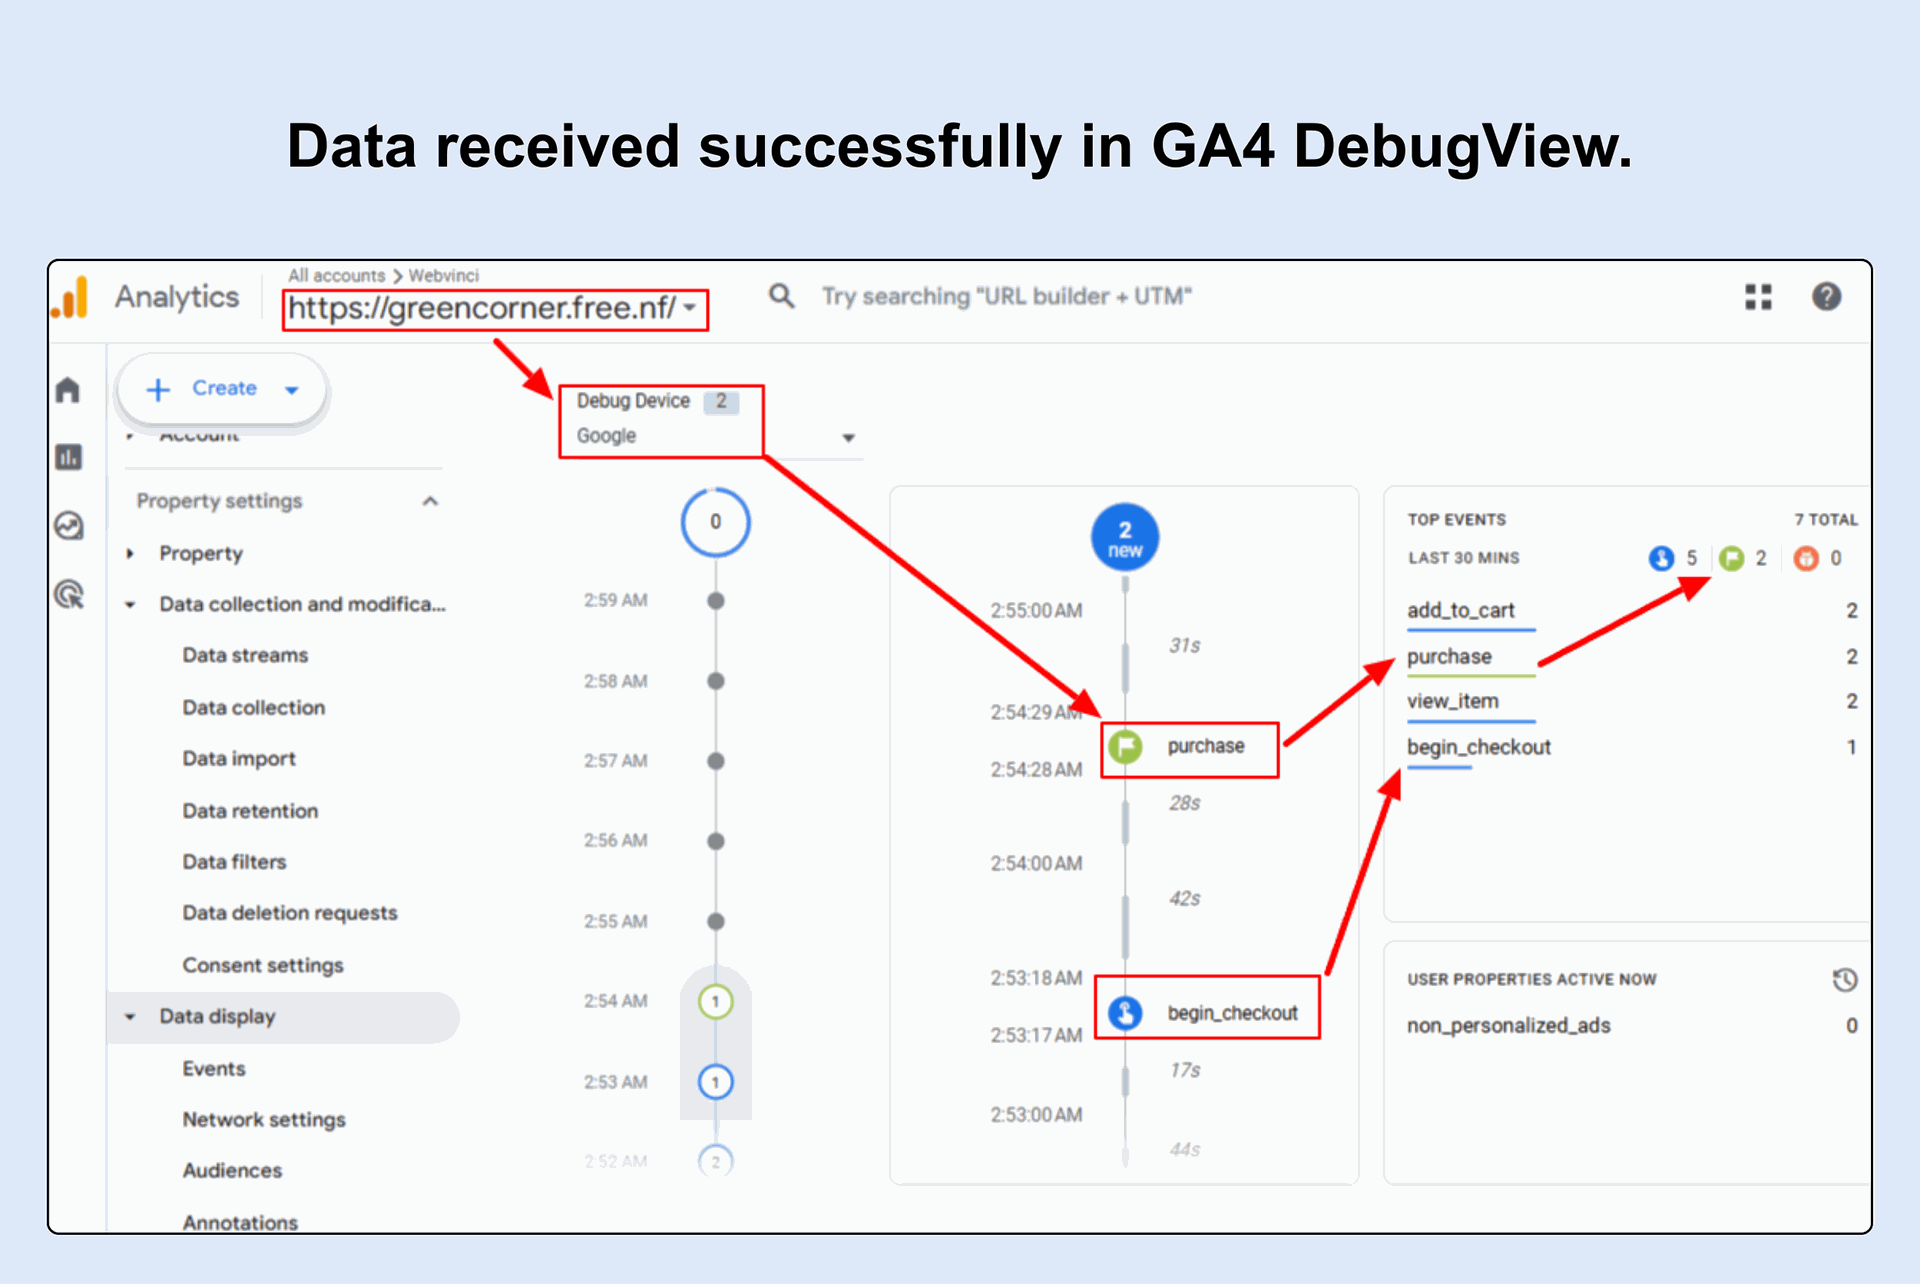Viewport: 1920px width, 1284px height.
Task: Open the Help question mark icon
Action: click(1826, 297)
